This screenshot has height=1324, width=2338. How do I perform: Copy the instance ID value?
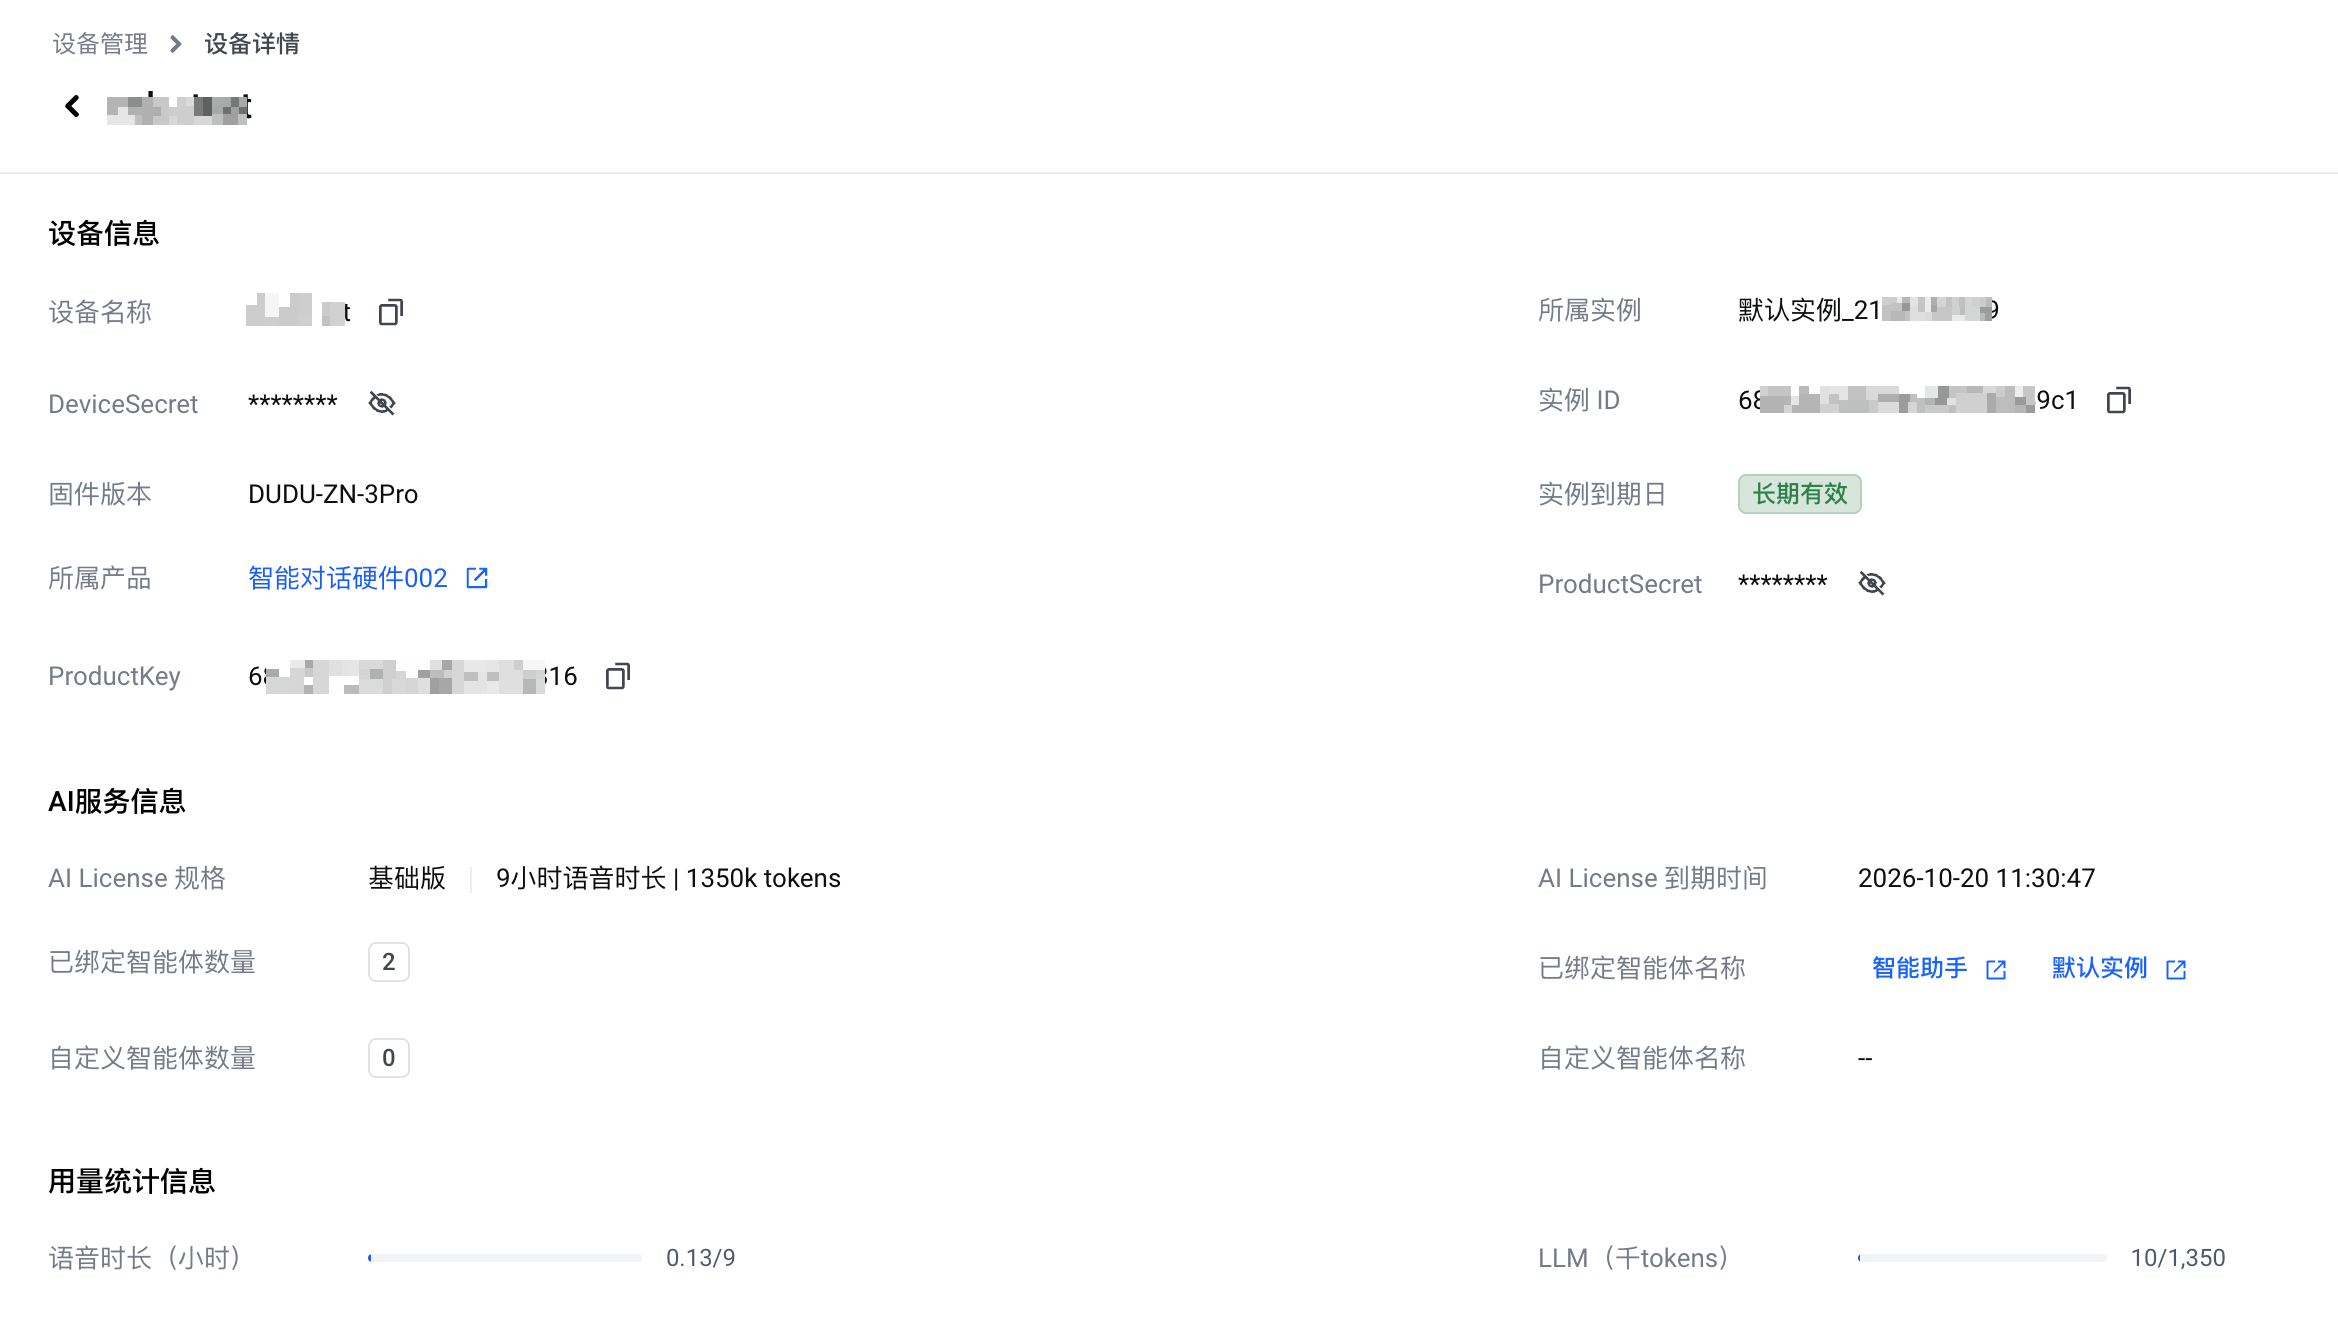(x=2118, y=401)
